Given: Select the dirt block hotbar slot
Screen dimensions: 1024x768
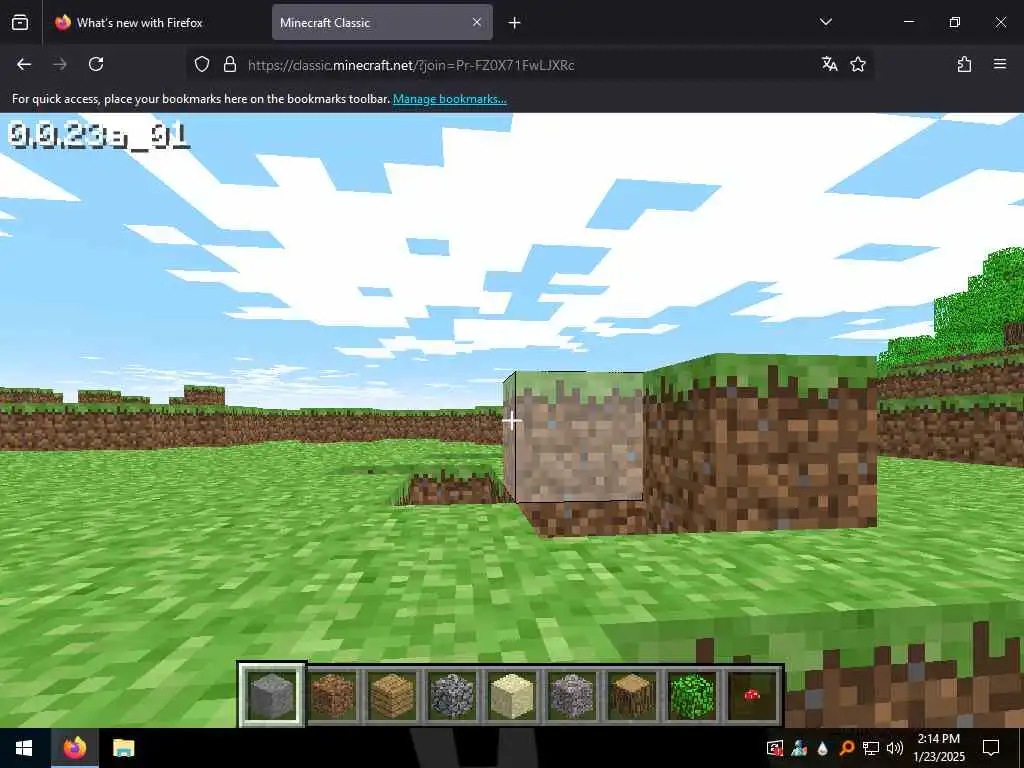Looking at the screenshot, I should point(332,695).
